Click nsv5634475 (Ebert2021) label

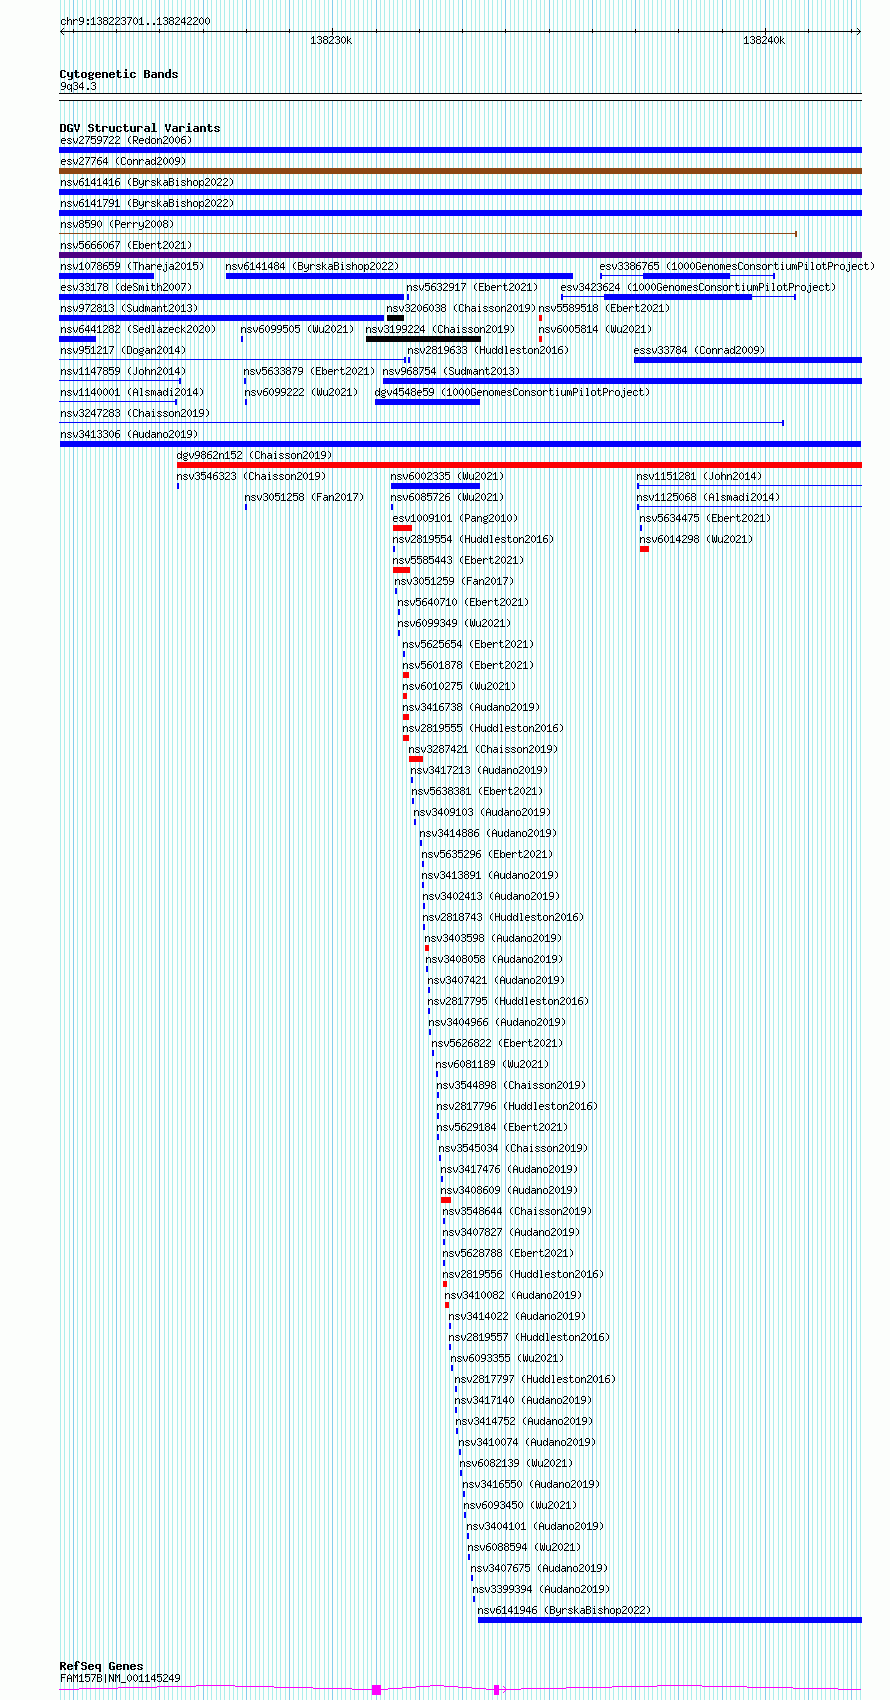click(705, 518)
